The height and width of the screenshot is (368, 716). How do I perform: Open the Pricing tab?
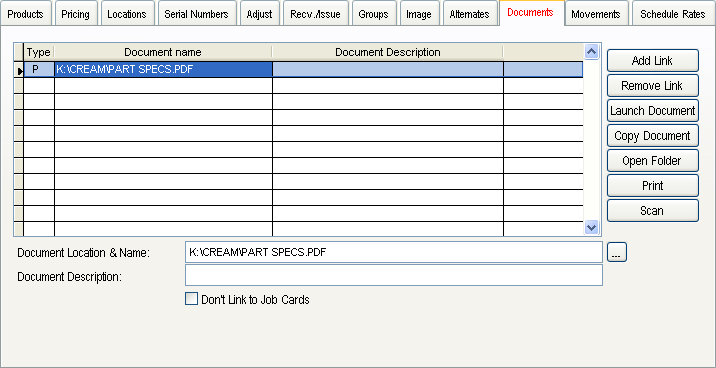tap(76, 14)
